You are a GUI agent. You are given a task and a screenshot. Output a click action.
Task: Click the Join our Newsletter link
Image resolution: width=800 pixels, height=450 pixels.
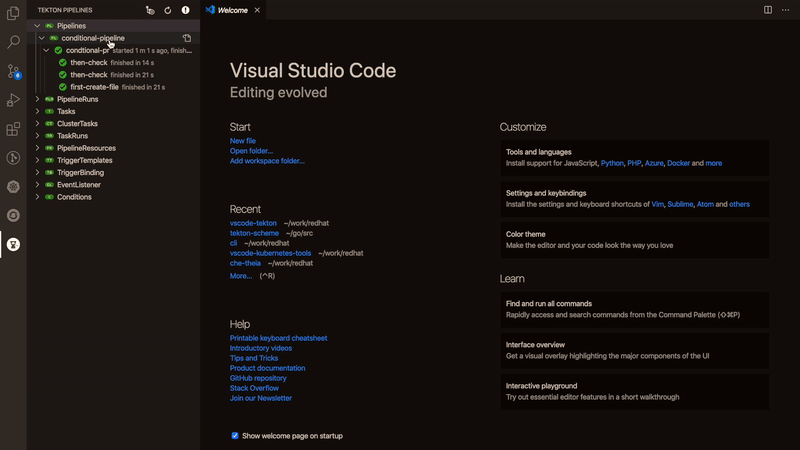[261, 398]
